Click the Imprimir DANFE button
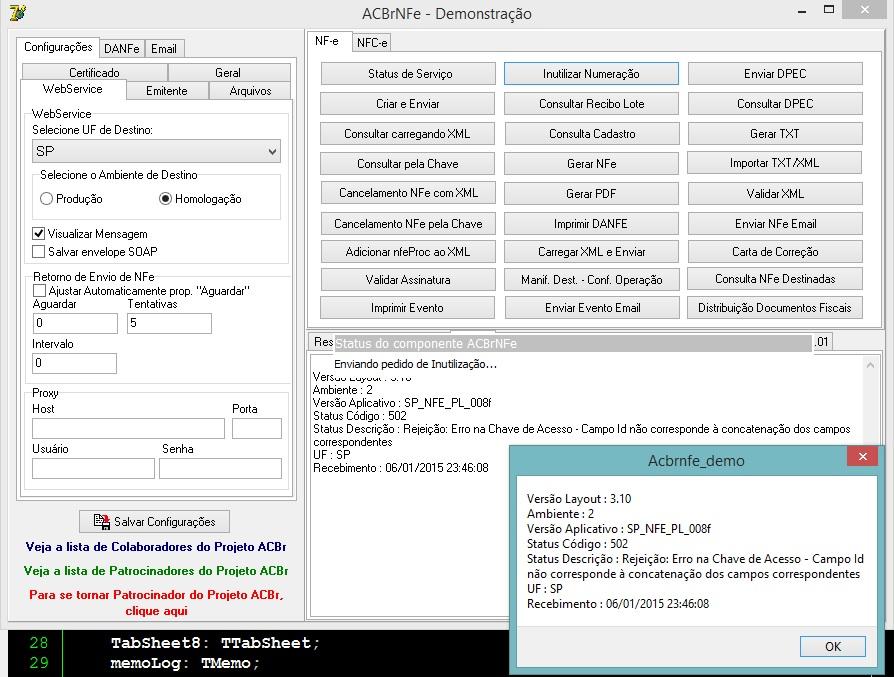 point(592,224)
